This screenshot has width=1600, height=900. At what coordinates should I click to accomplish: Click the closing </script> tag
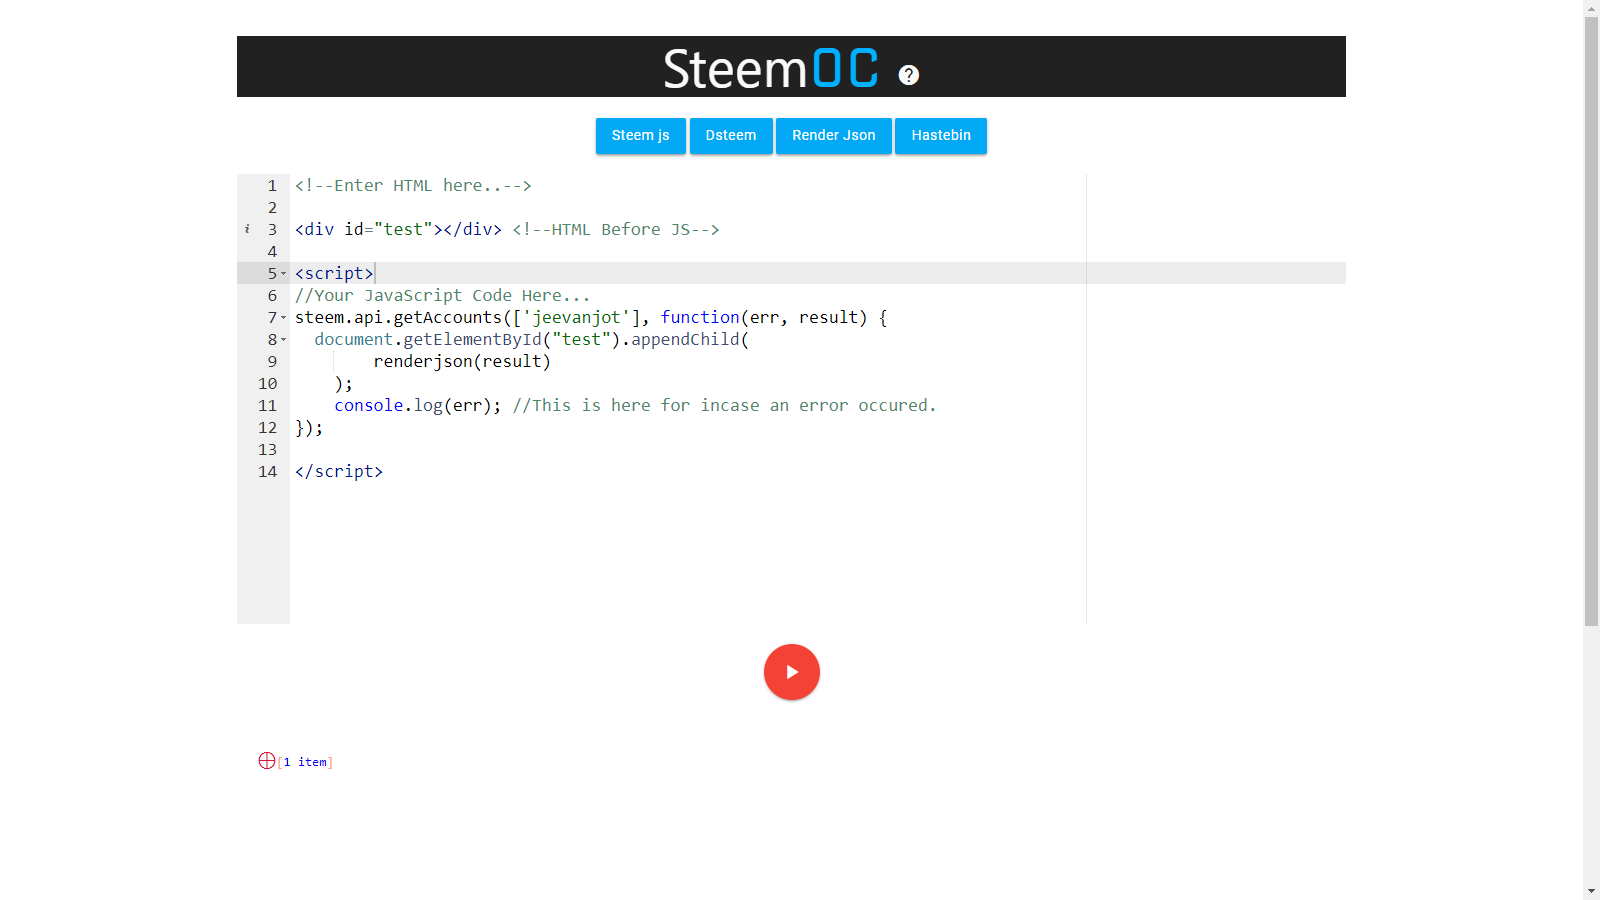(x=339, y=471)
